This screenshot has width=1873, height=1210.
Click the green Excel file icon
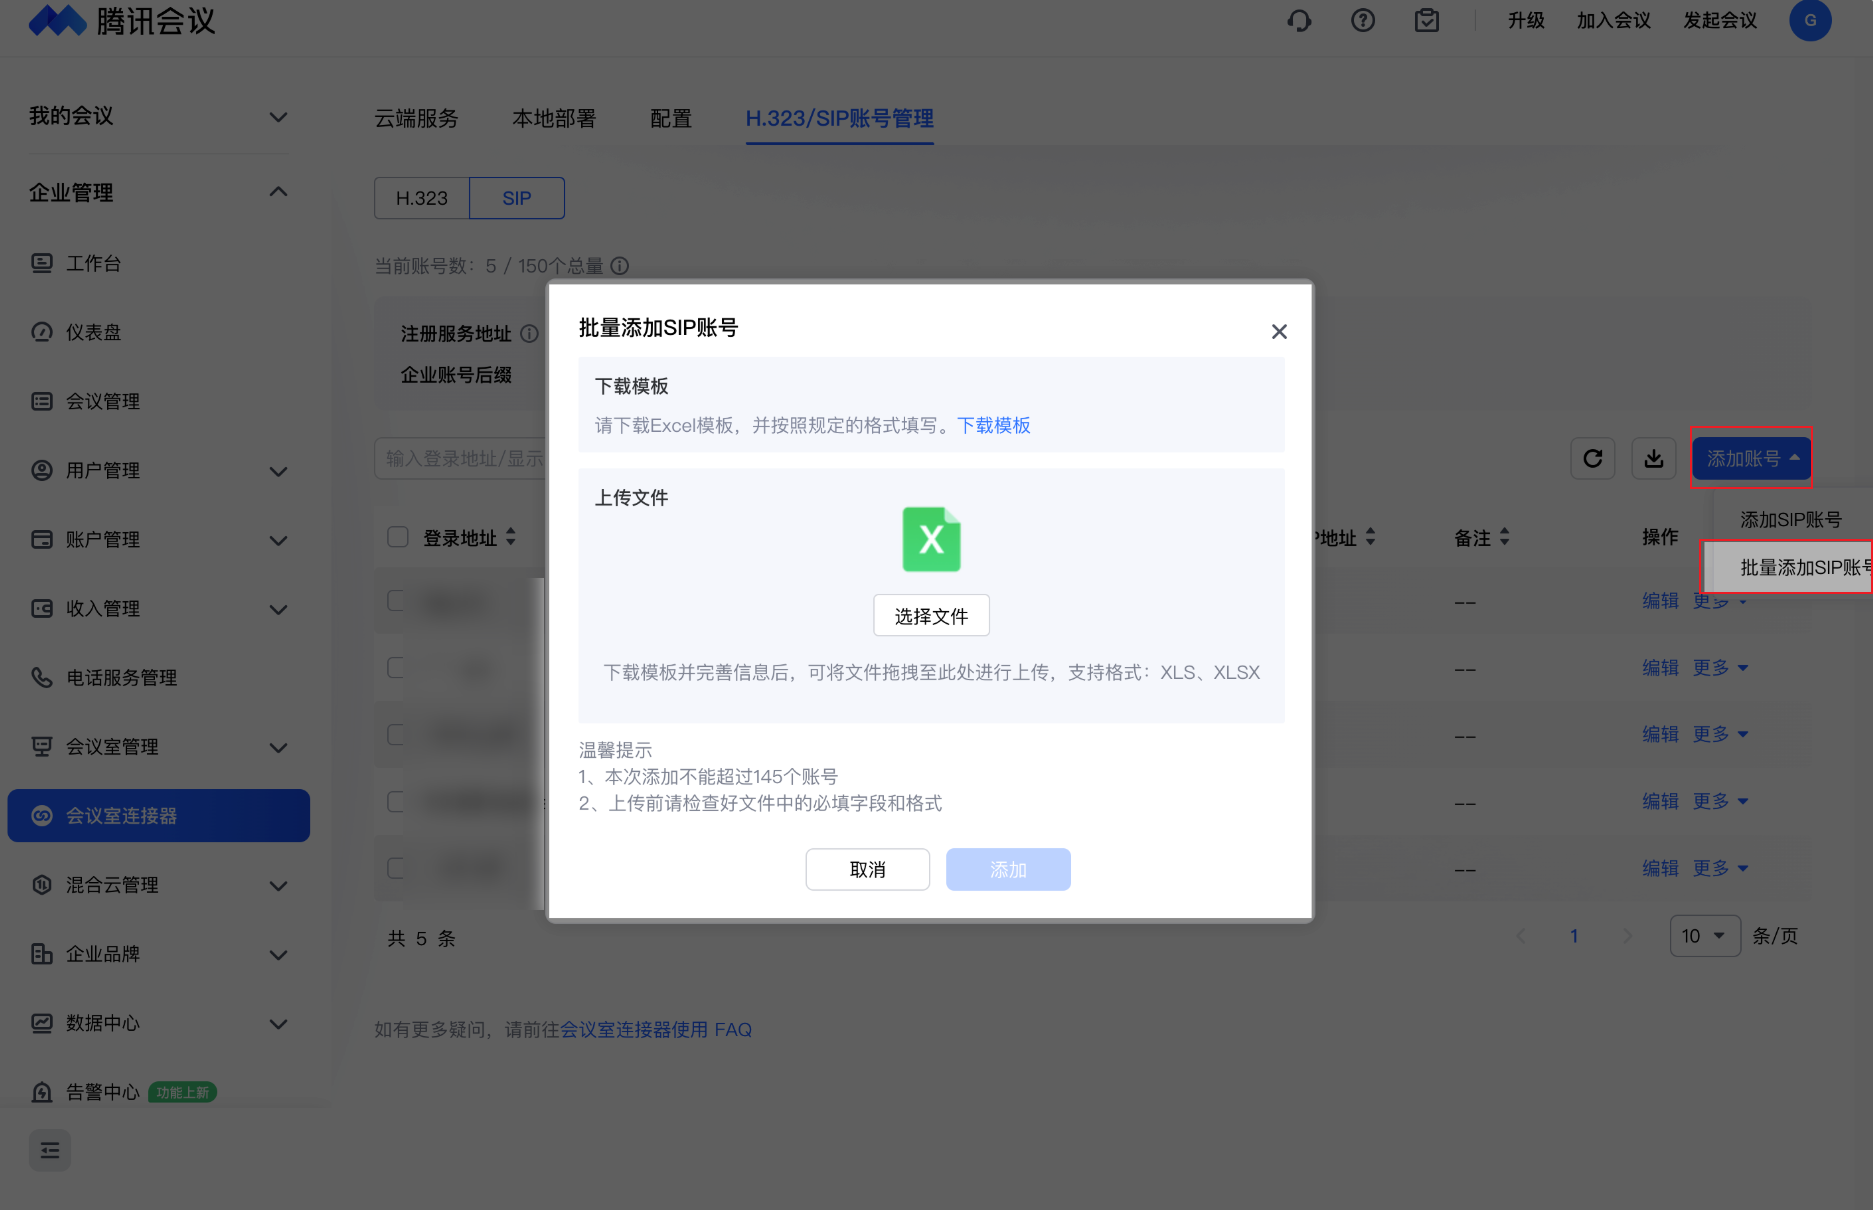[x=931, y=539]
